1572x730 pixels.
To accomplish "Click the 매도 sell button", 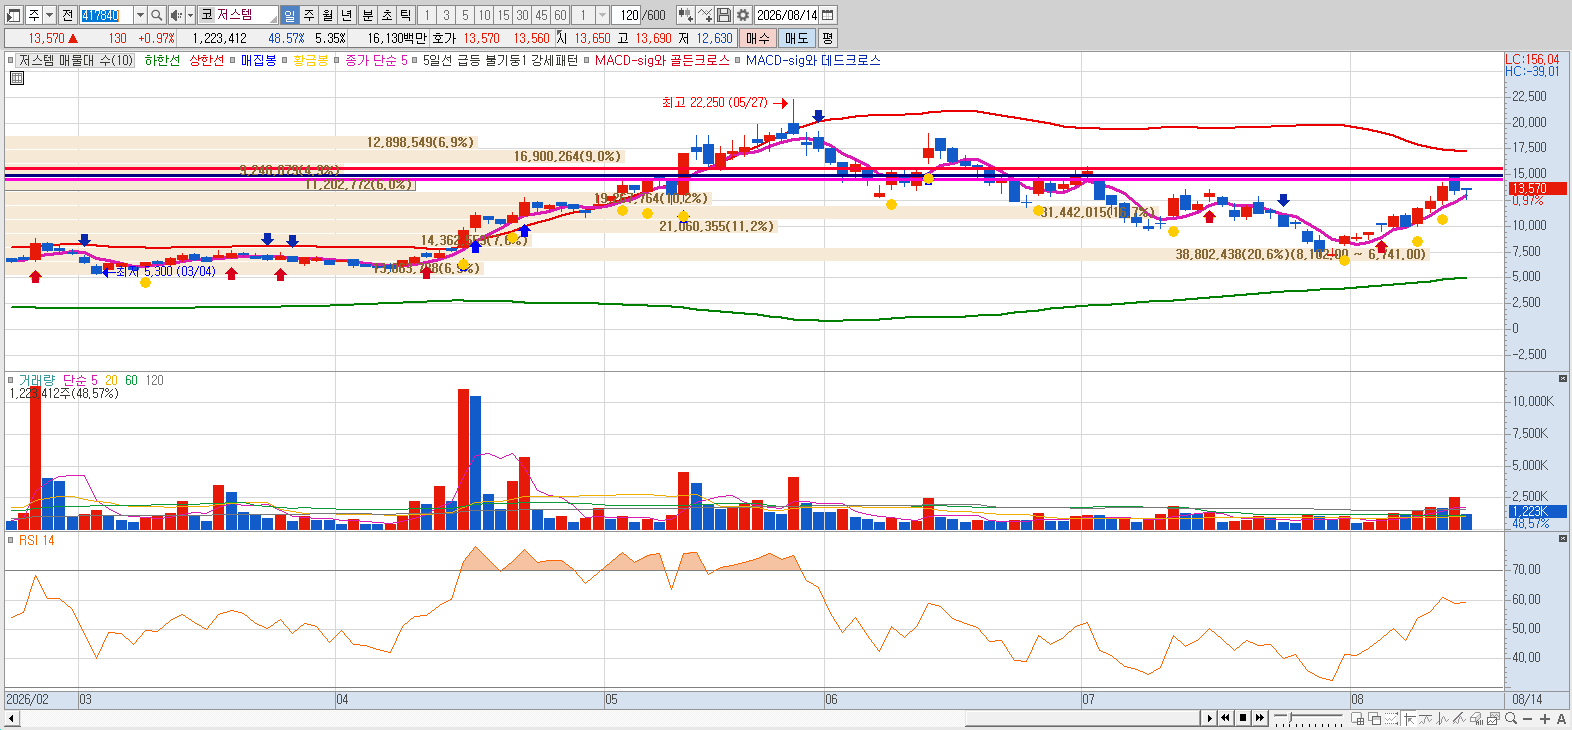I will (x=796, y=38).
